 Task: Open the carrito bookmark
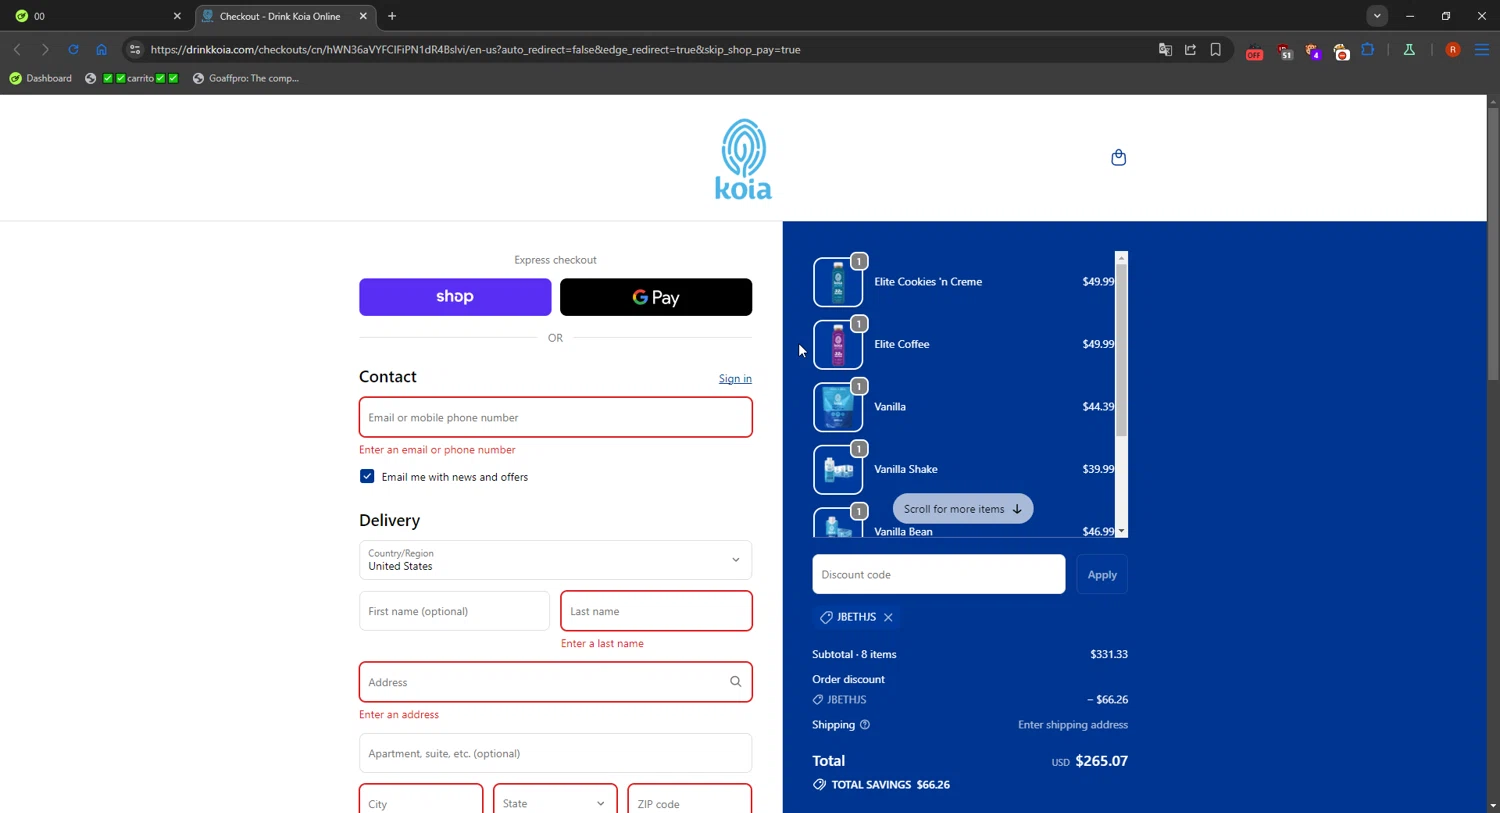pos(132,78)
